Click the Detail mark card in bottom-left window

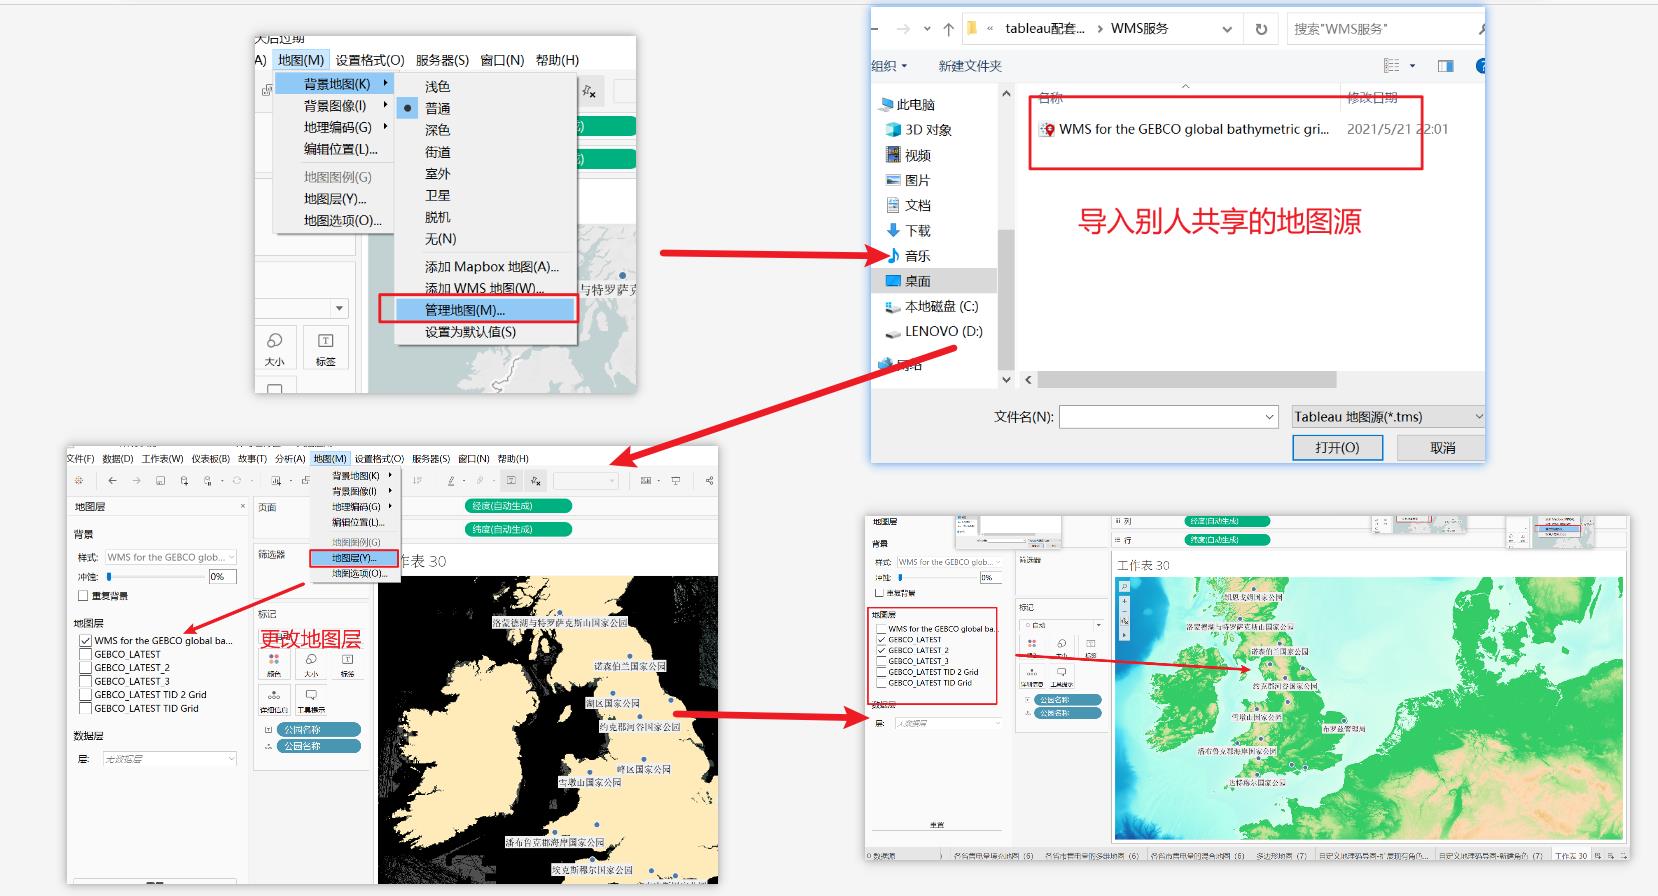[x=274, y=700]
